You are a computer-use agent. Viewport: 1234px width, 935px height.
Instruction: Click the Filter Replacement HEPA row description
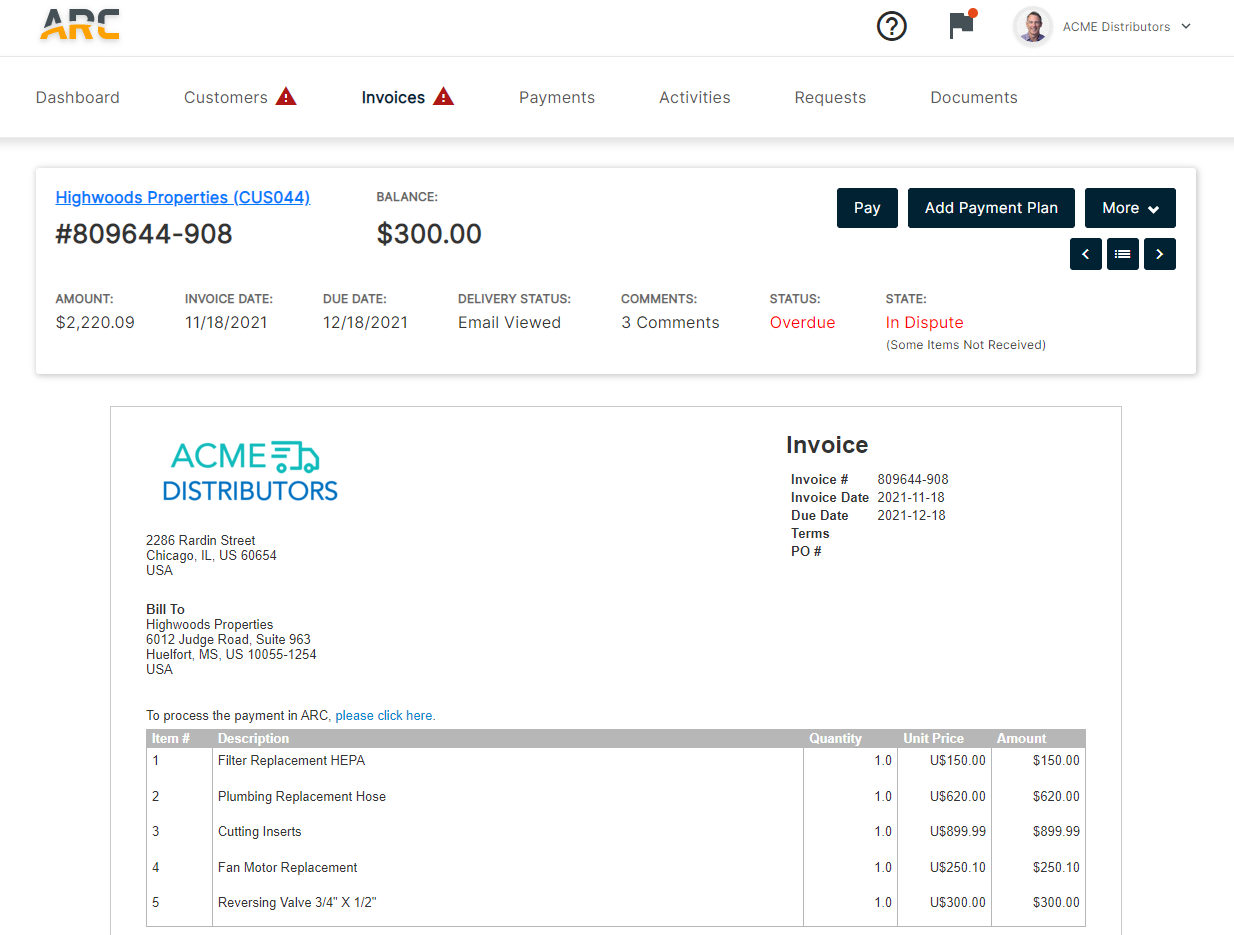(x=291, y=761)
